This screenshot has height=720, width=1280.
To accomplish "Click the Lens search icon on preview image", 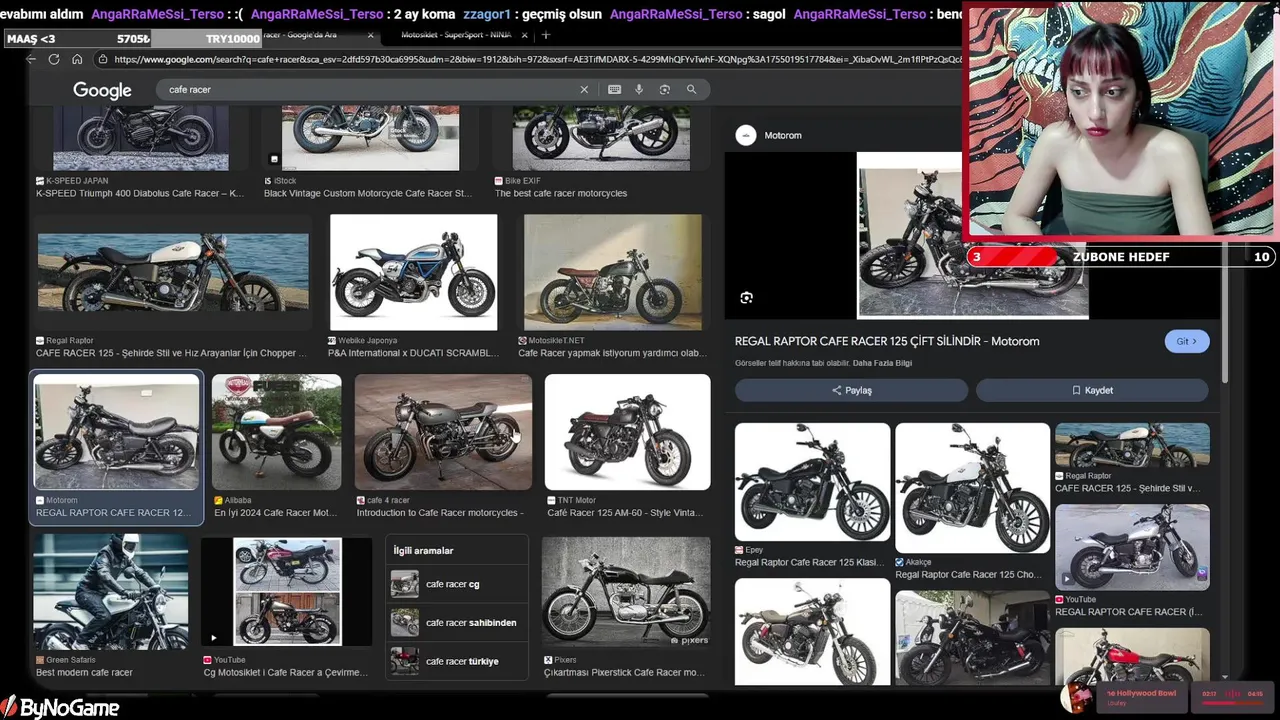I will point(746,297).
